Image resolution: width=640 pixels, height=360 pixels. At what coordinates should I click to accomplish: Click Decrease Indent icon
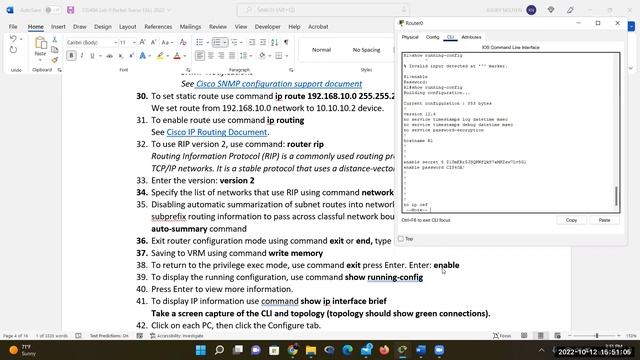[252, 42]
